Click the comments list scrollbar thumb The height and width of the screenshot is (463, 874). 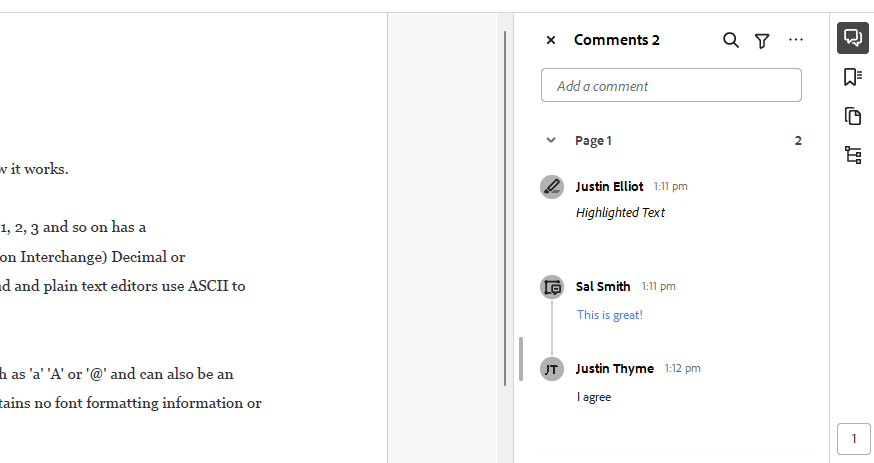521,359
